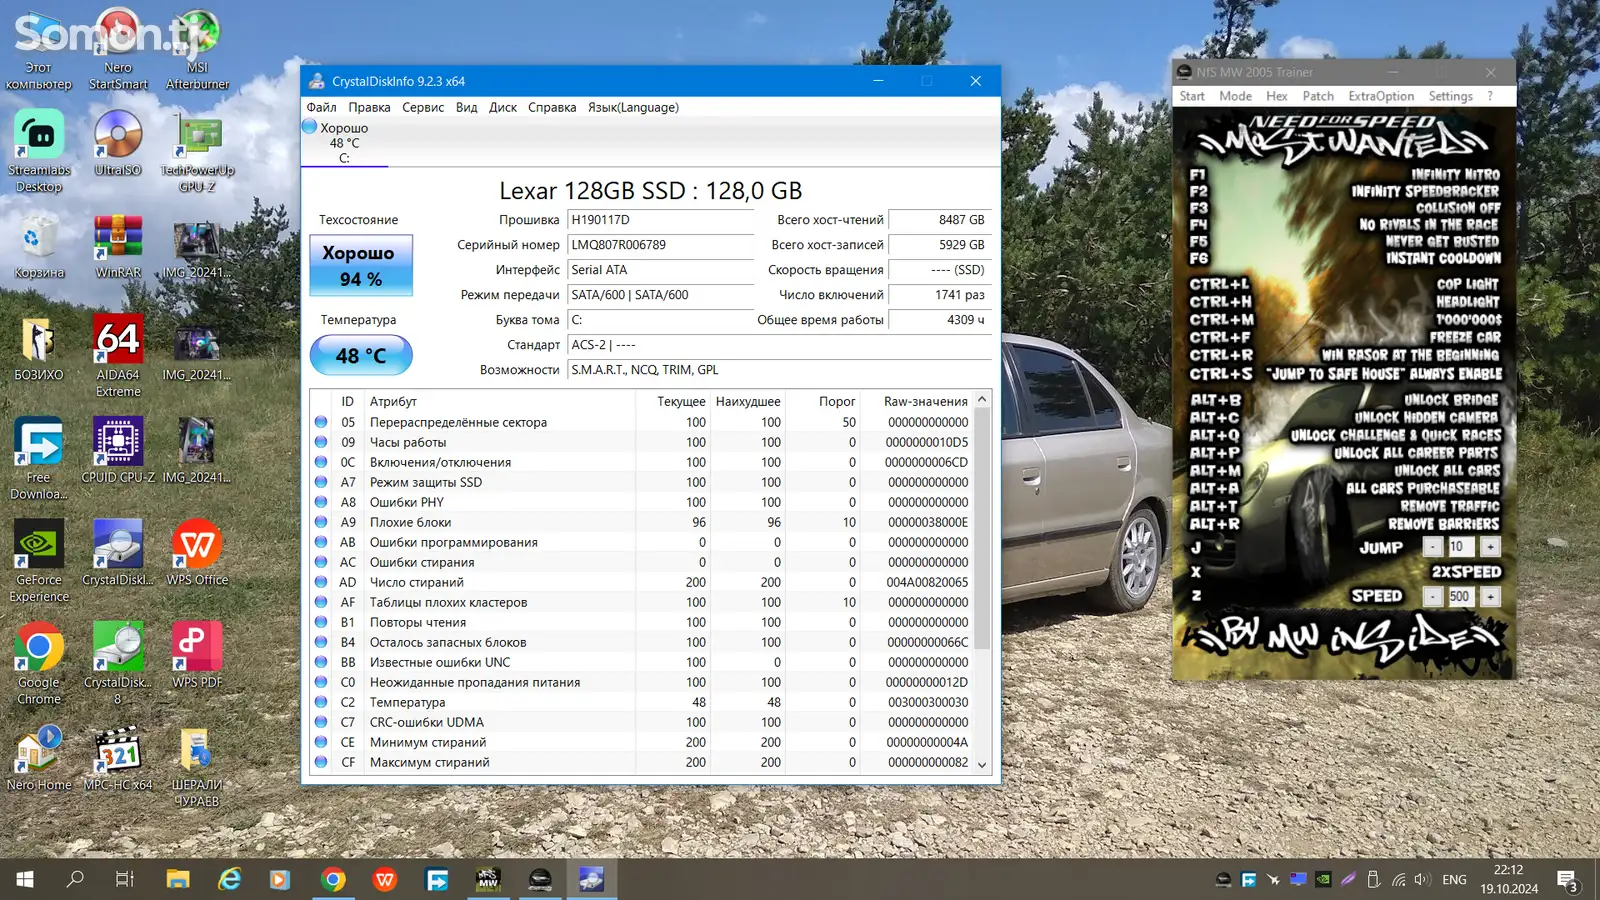The width and height of the screenshot is (1600, 900).
Task: Launch Google Chrome desktop shortcut
Action: (x=39, y=663)
